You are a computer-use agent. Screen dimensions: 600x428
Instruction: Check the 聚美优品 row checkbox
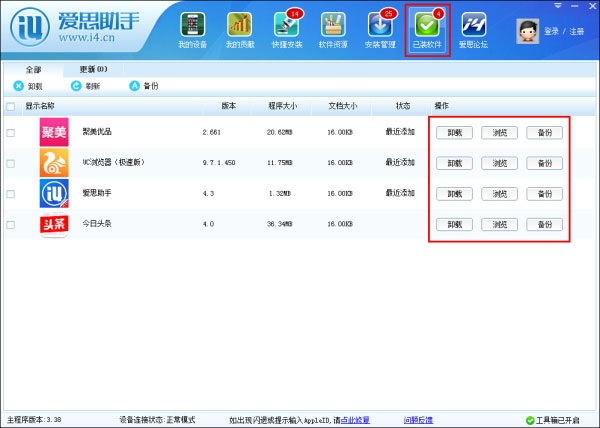pyautogui.click(x=11, y=133)
